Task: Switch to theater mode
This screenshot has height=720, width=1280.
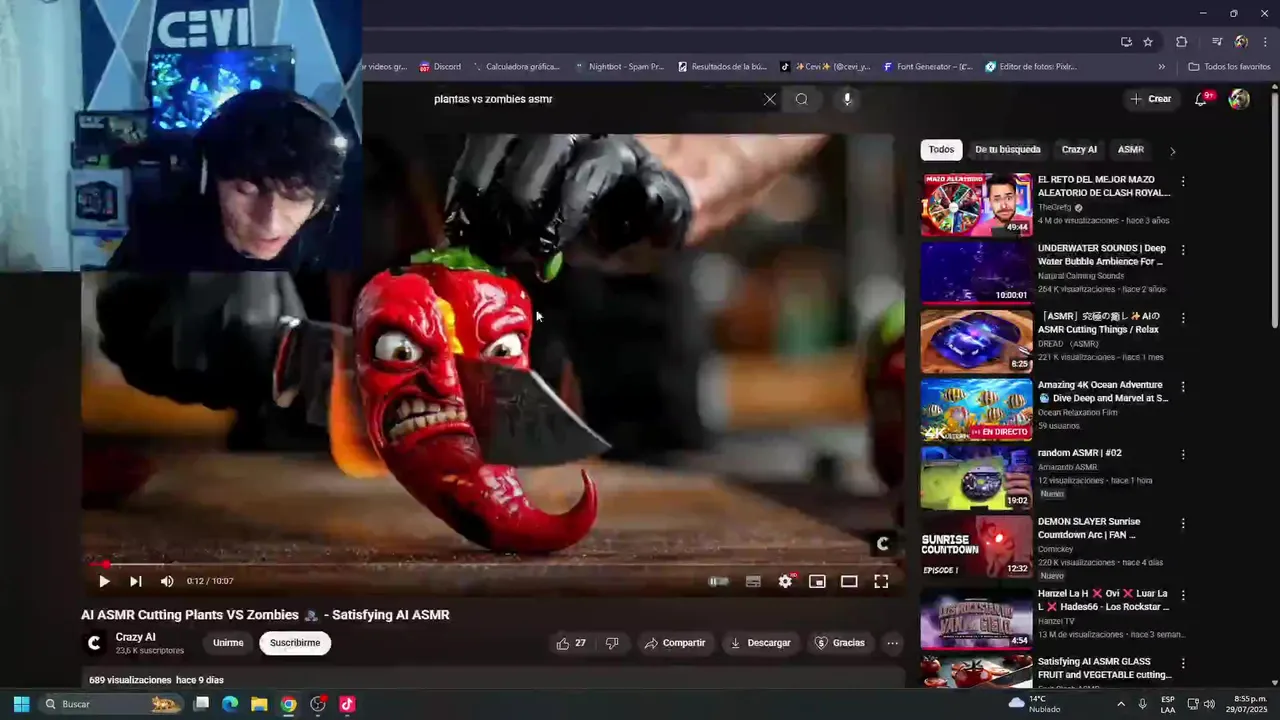Action: coord(849,581)
